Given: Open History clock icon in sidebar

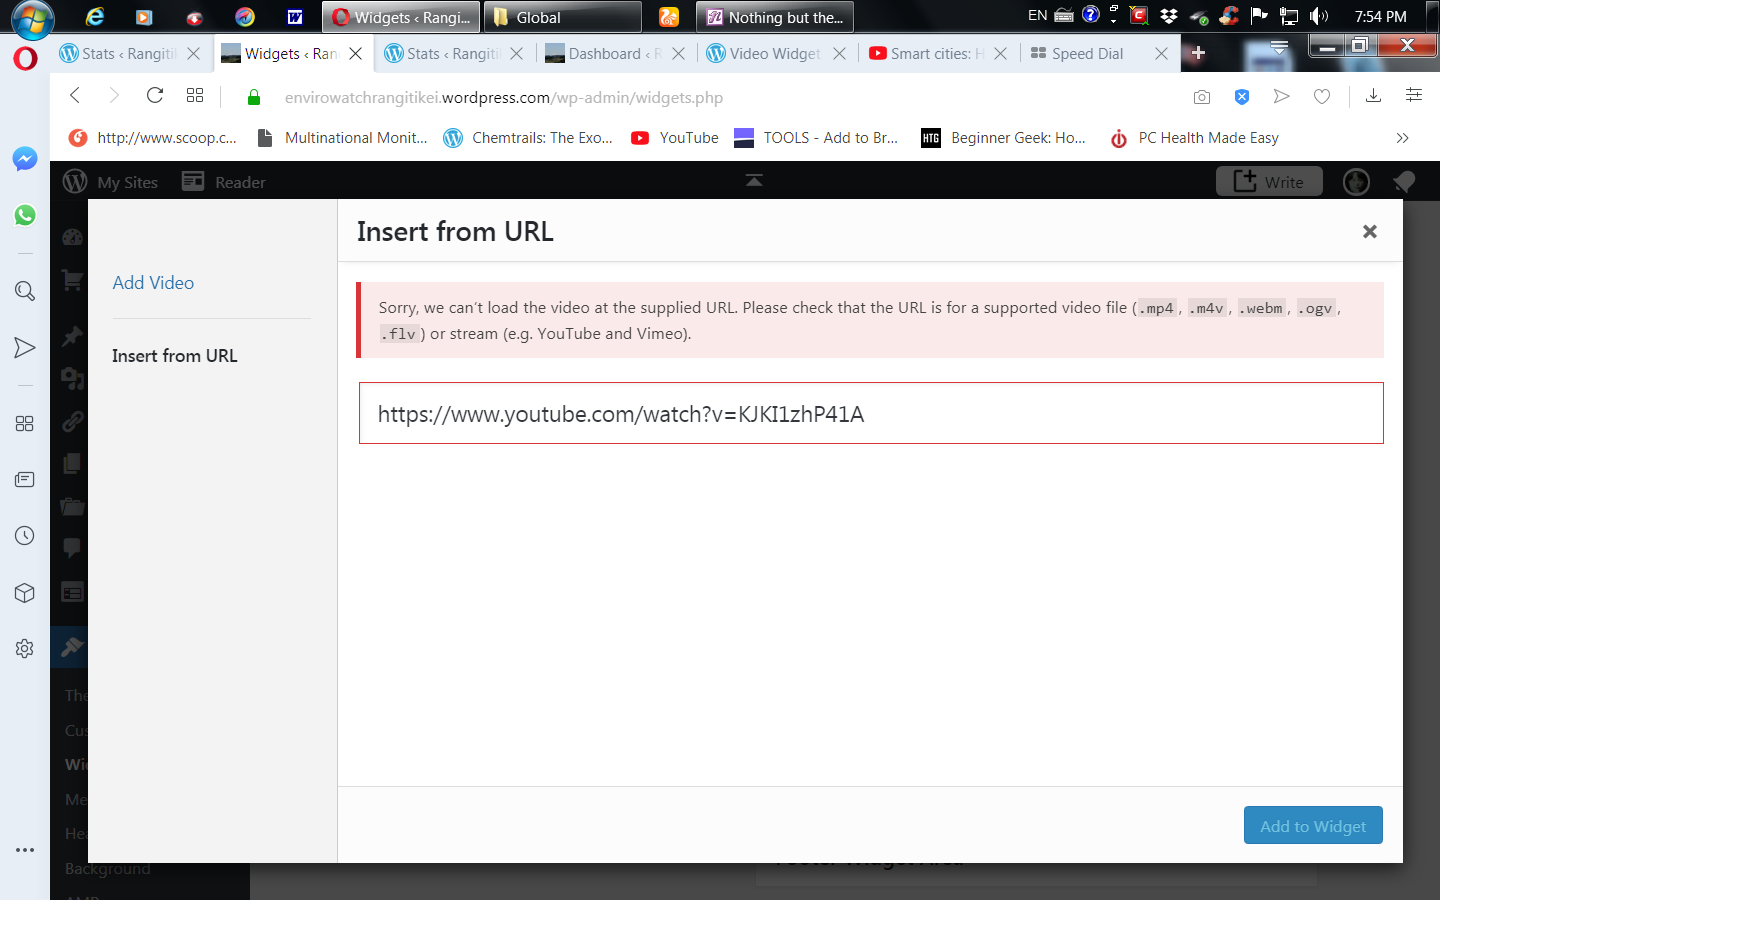Looking at the screenshot, I should (x=25, y=536).
